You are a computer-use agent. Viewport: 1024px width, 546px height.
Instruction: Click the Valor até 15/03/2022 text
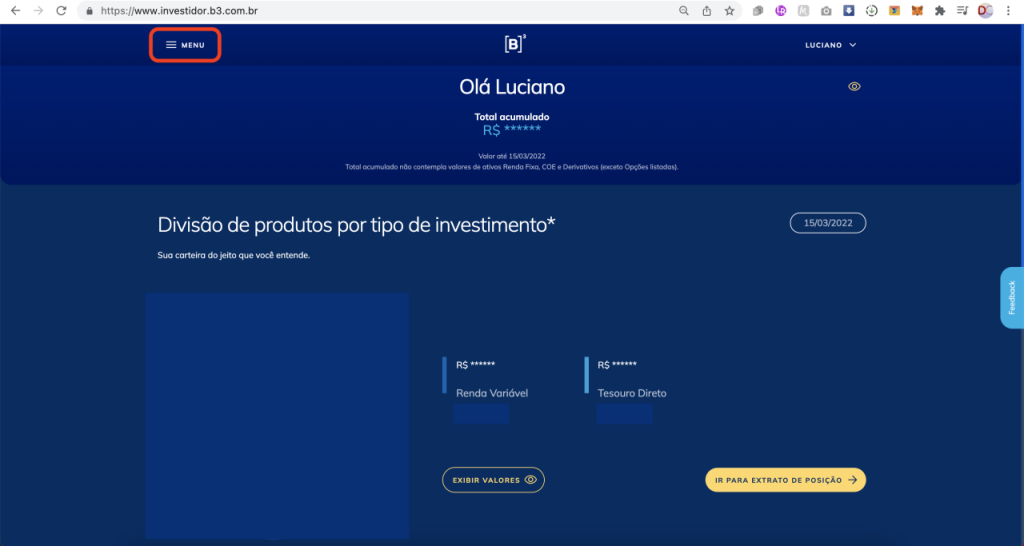coord(512,157)
